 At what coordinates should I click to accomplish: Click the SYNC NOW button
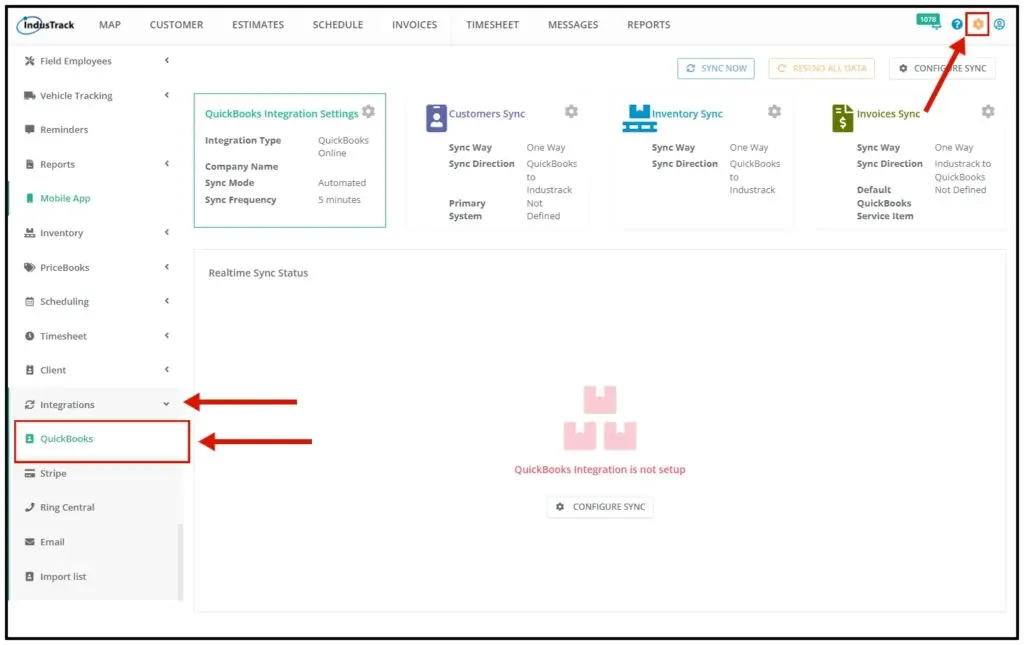tap(716, 69)
